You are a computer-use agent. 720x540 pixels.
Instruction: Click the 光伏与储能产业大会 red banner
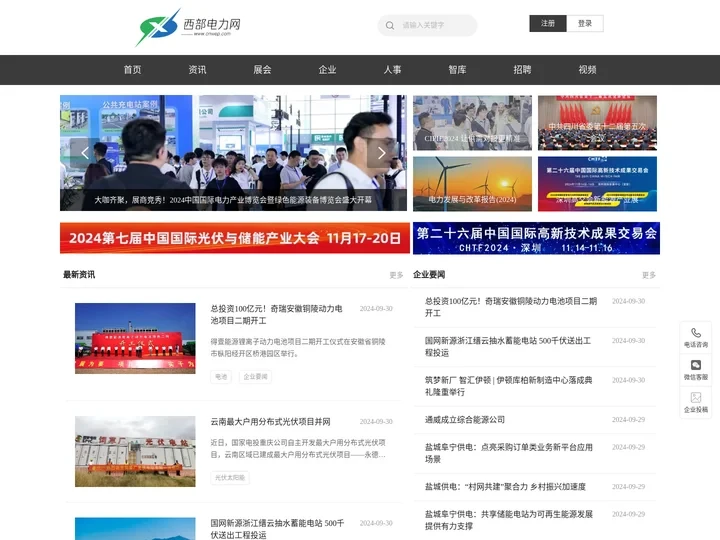point(235,238)
